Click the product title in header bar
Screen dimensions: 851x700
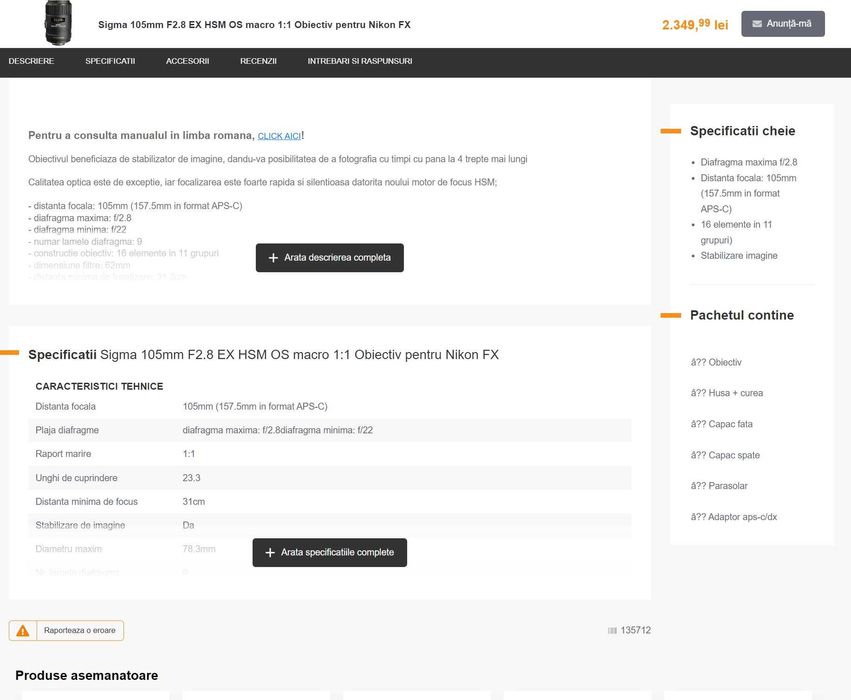coord(254,24)
